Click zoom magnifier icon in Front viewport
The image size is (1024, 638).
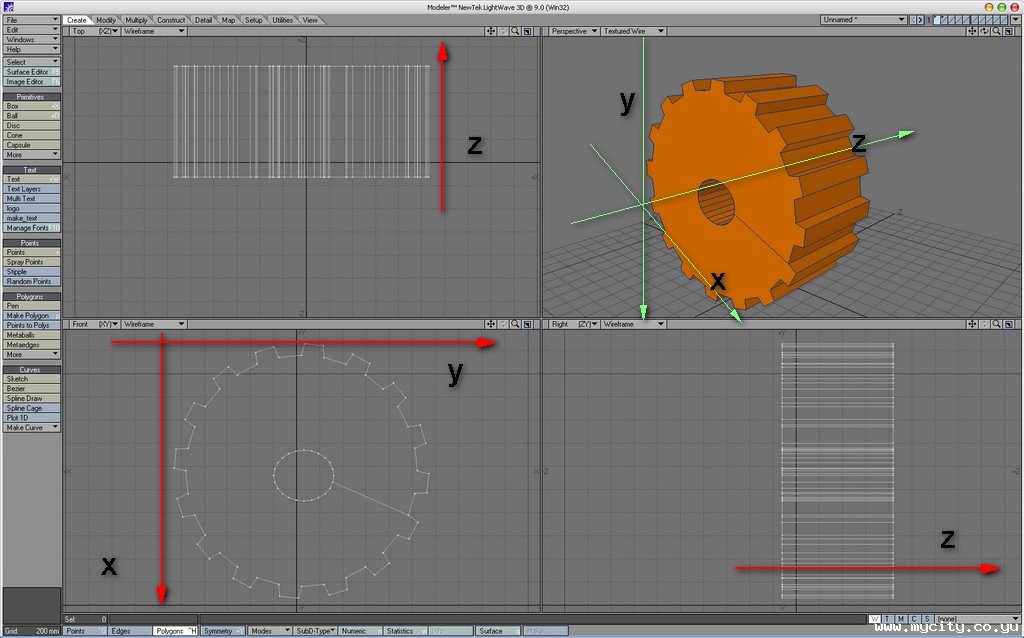point(514,324)
